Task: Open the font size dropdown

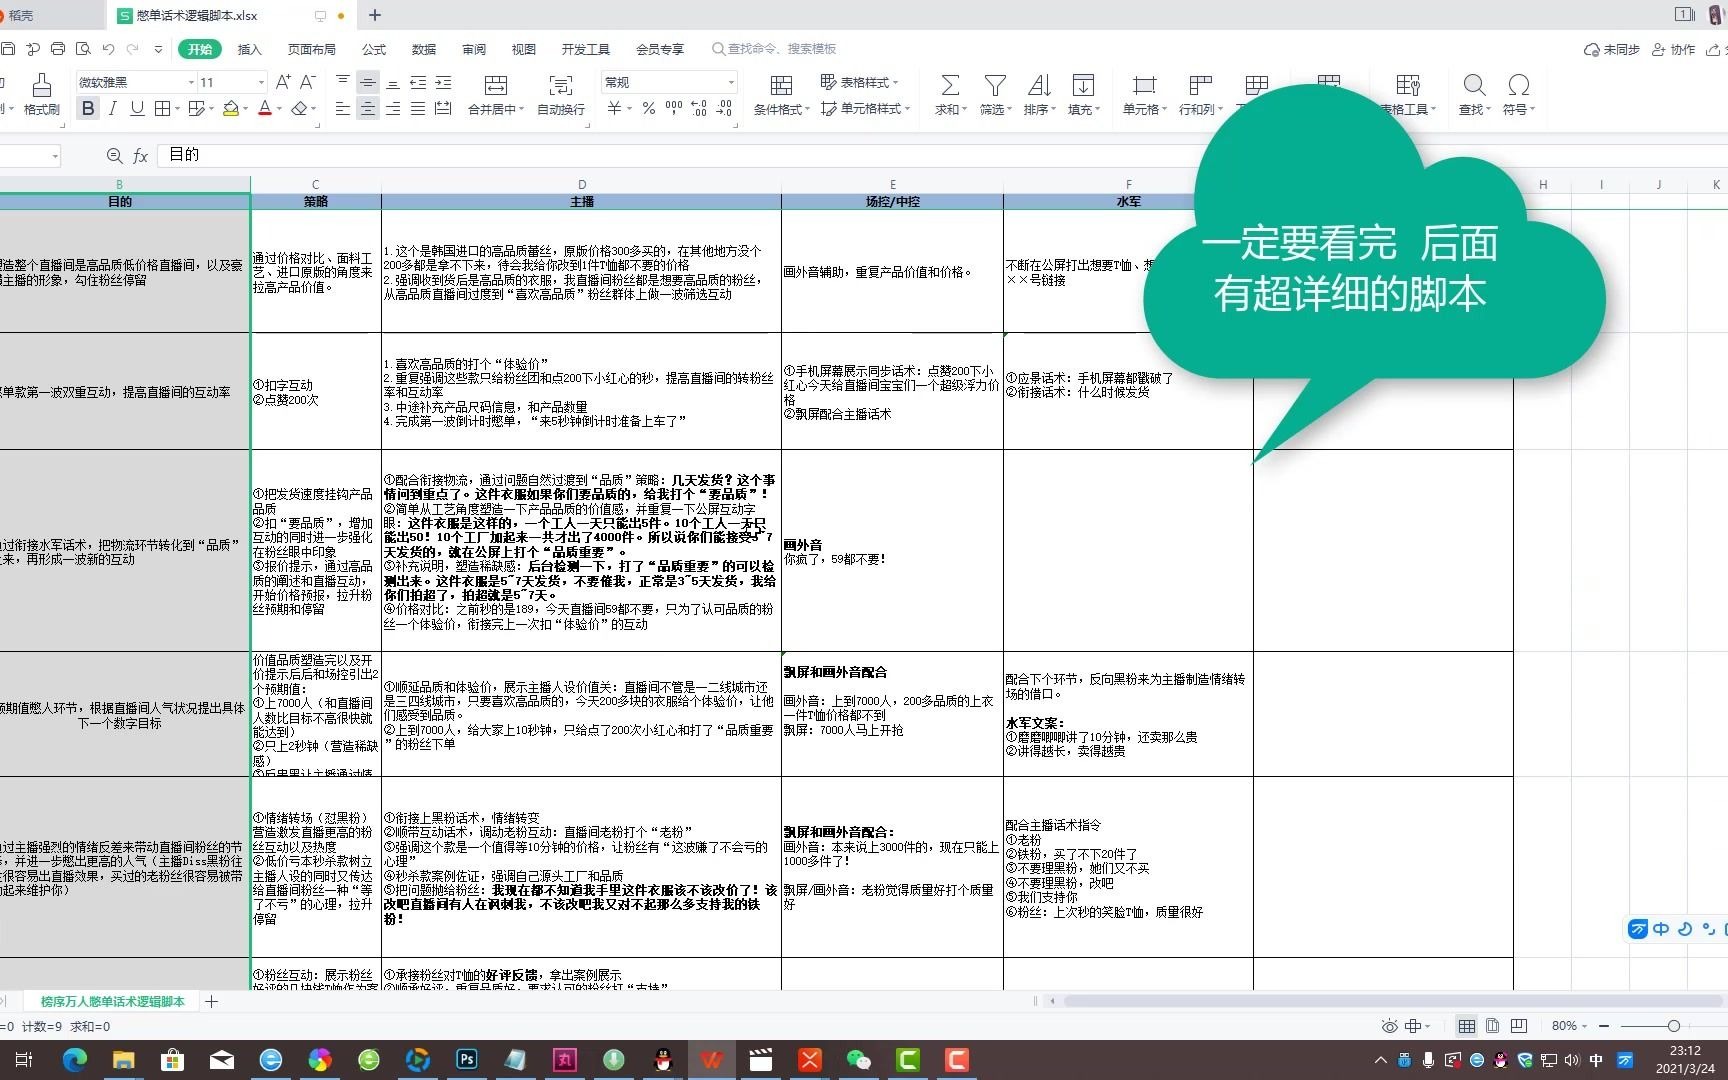Action: pyautogui.click(x=260, y=83)
